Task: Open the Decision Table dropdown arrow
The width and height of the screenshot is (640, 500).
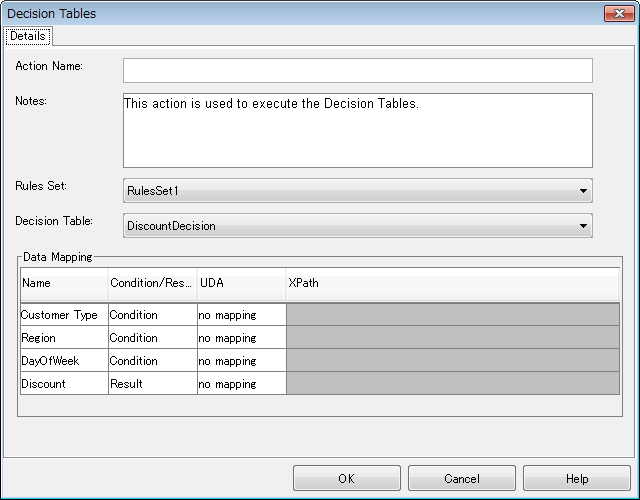Action: coord(583,226)
